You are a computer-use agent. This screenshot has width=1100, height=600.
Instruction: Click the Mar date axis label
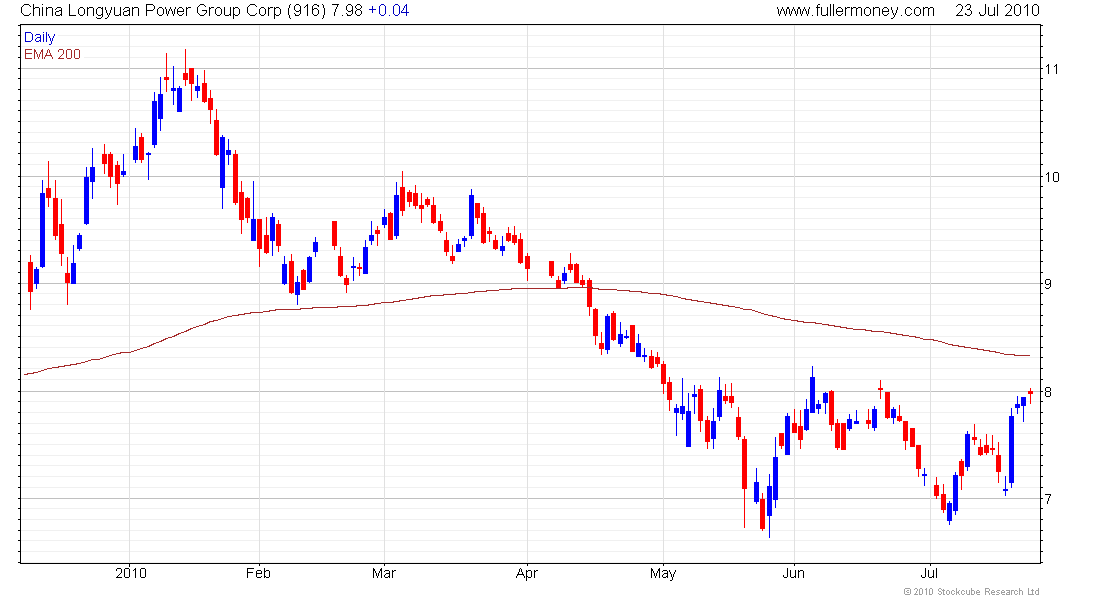tap(384, 573)
